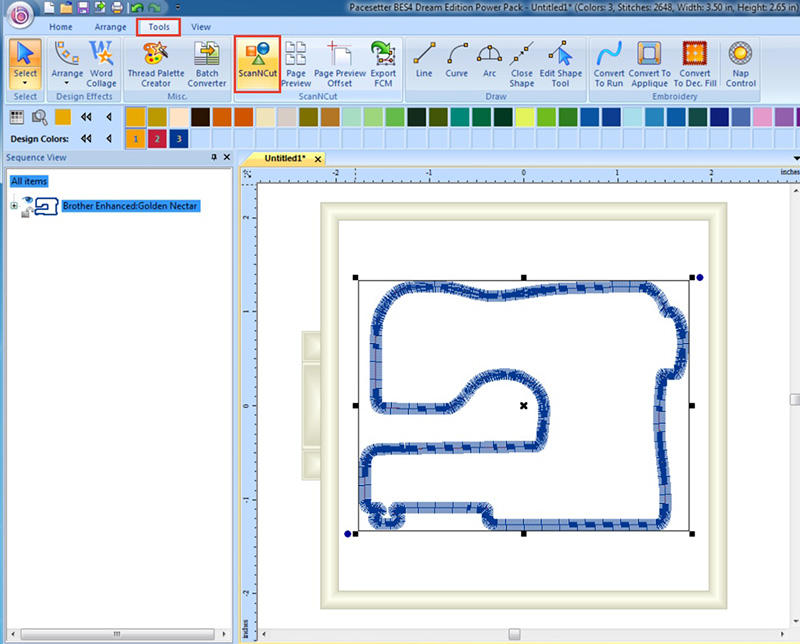Pick the bright yellow palette swatch
800x644 pixels.
524,117
